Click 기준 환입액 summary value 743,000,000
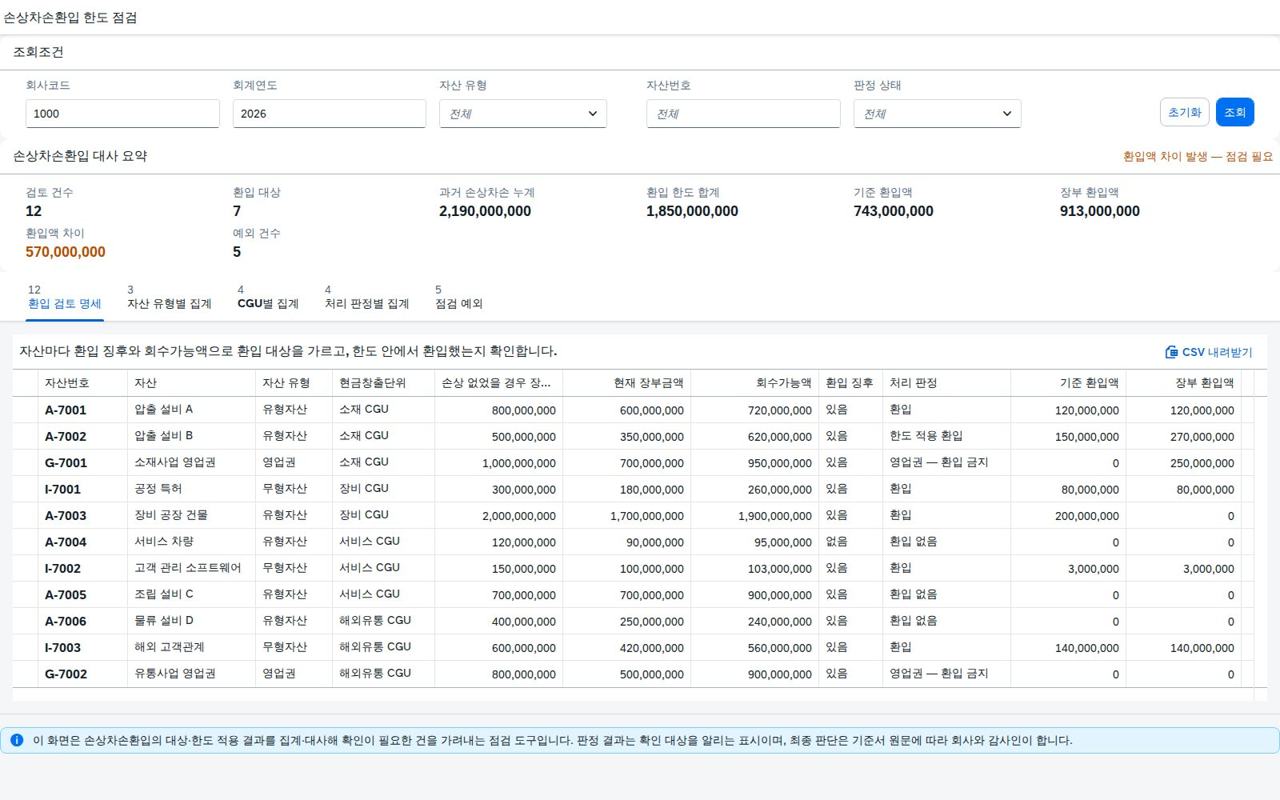This screenshot has height=800, width=1280. tap(893, 211)
